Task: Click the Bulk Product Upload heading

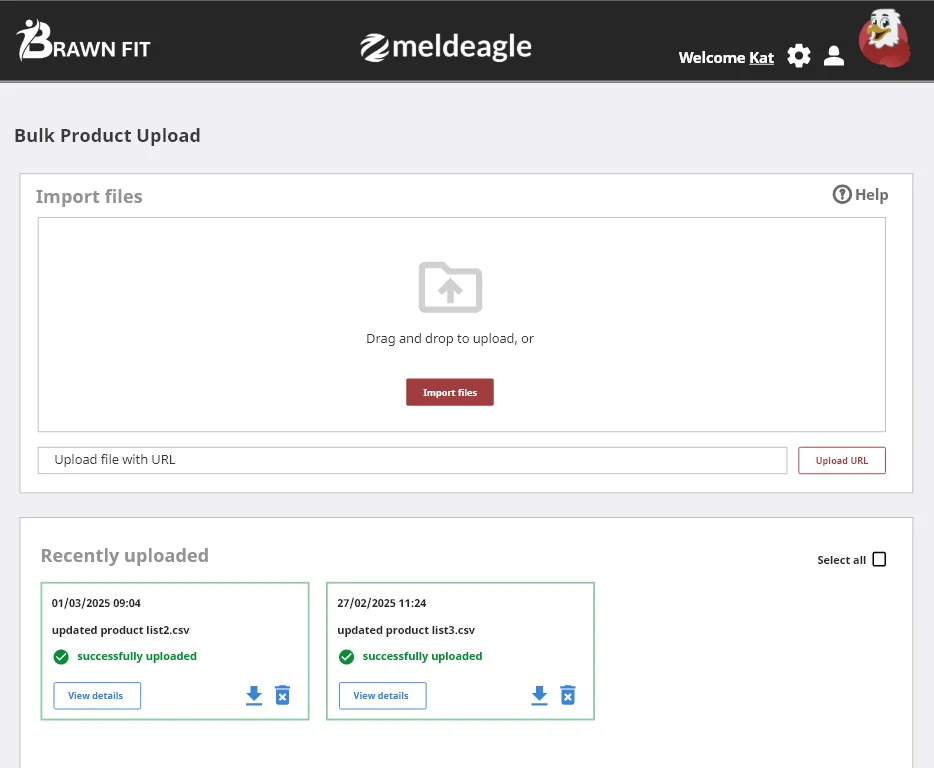Action: [107, 135]
